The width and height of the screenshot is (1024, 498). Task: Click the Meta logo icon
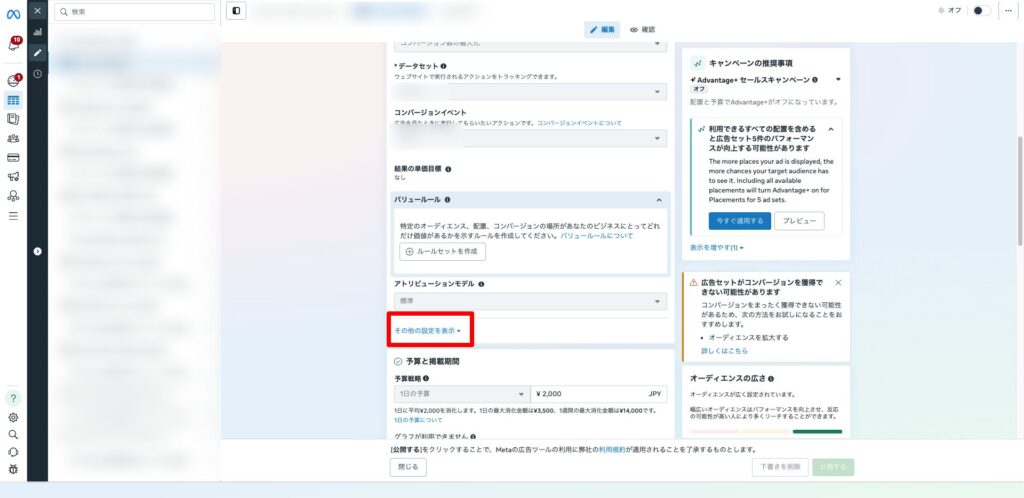point(13,14)
